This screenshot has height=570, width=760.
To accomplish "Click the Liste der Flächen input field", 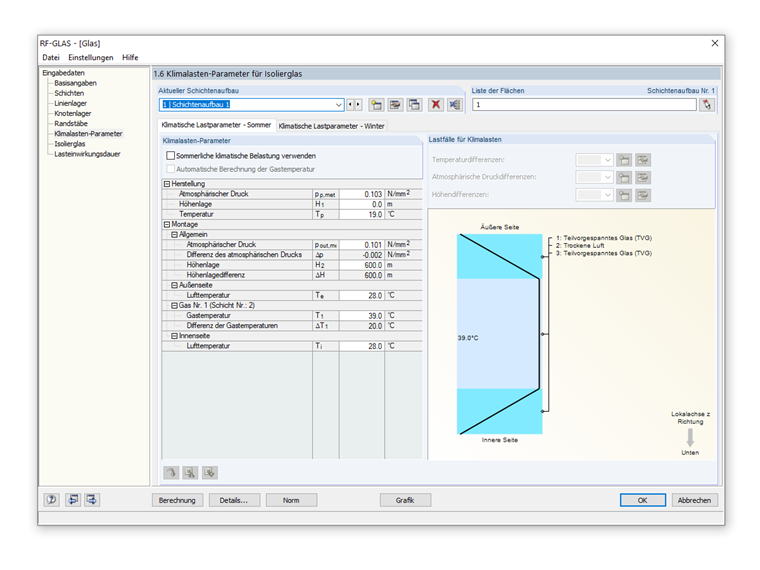I will (x=584, y=105).
